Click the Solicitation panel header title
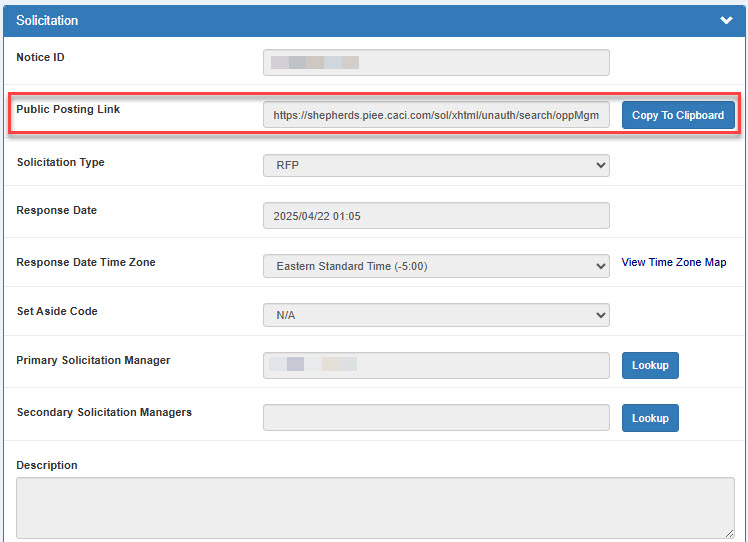The height and width of the screenshot is (542, 748). click(47, 20)
